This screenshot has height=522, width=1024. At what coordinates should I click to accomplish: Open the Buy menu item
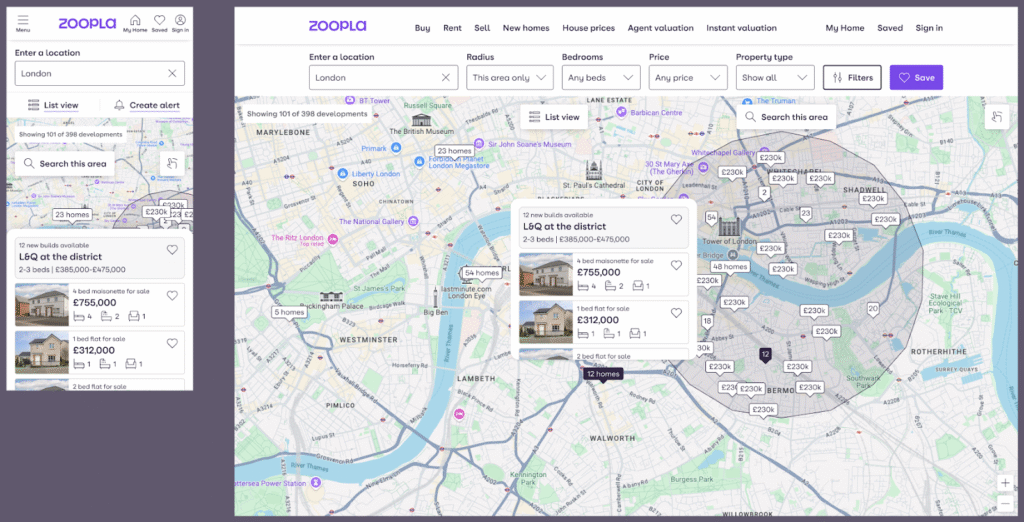click(x=423, y=28)
